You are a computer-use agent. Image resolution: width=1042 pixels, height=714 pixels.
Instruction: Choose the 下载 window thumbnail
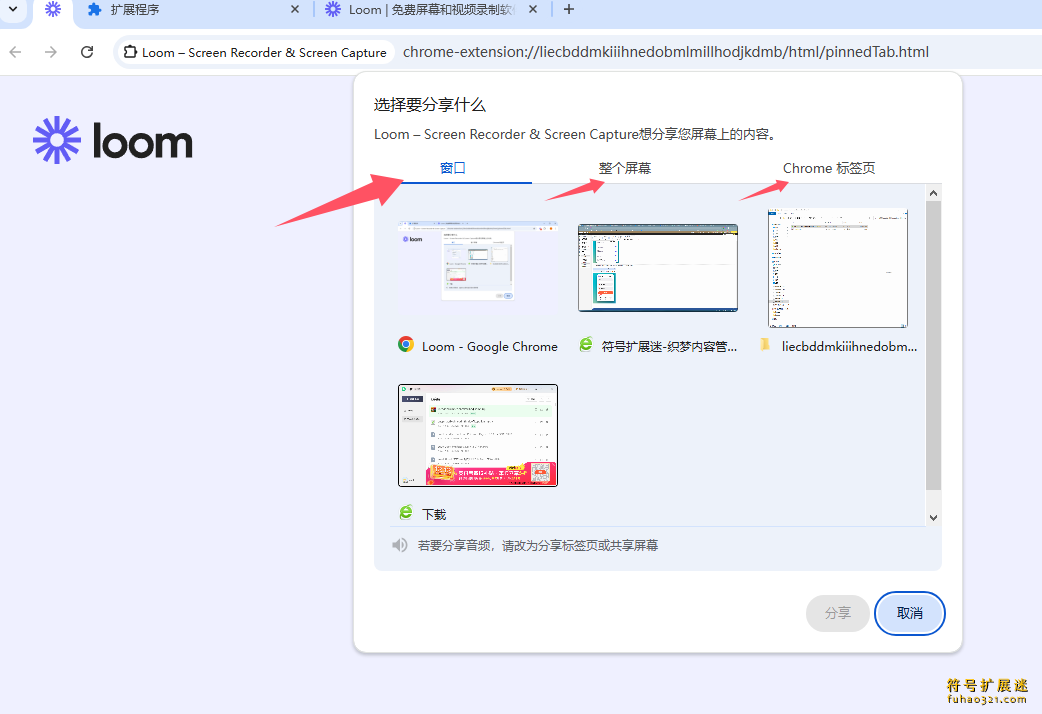(x=478, y=435)
